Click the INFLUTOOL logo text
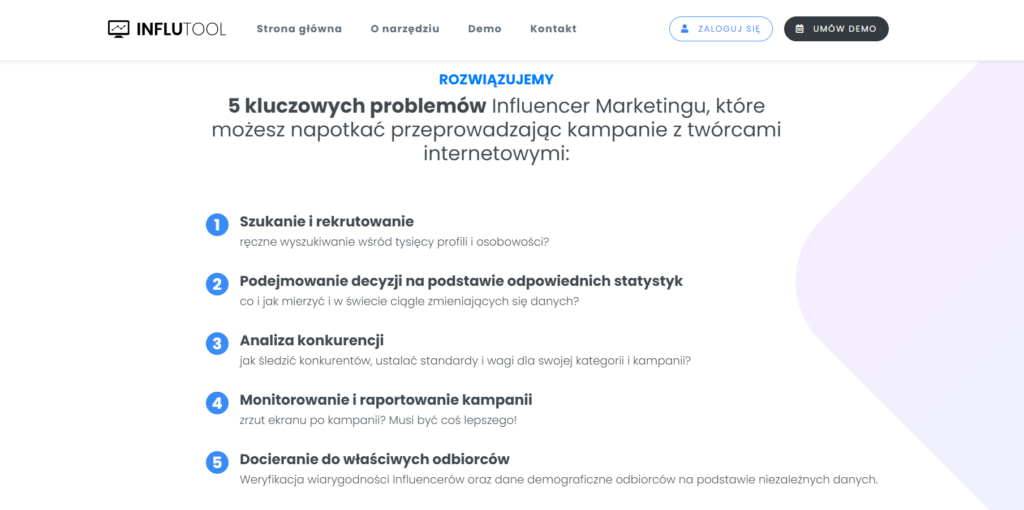 coord(181,29)
